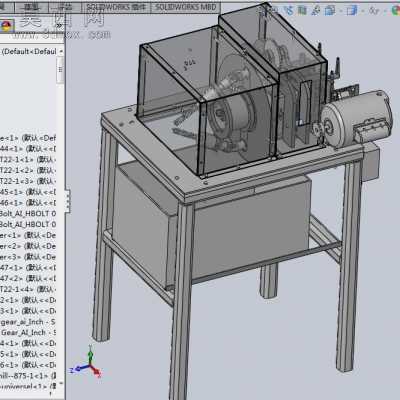Select the 46<1> component row
Viewport: 400px width, 400px height.
tap(28, 203)
